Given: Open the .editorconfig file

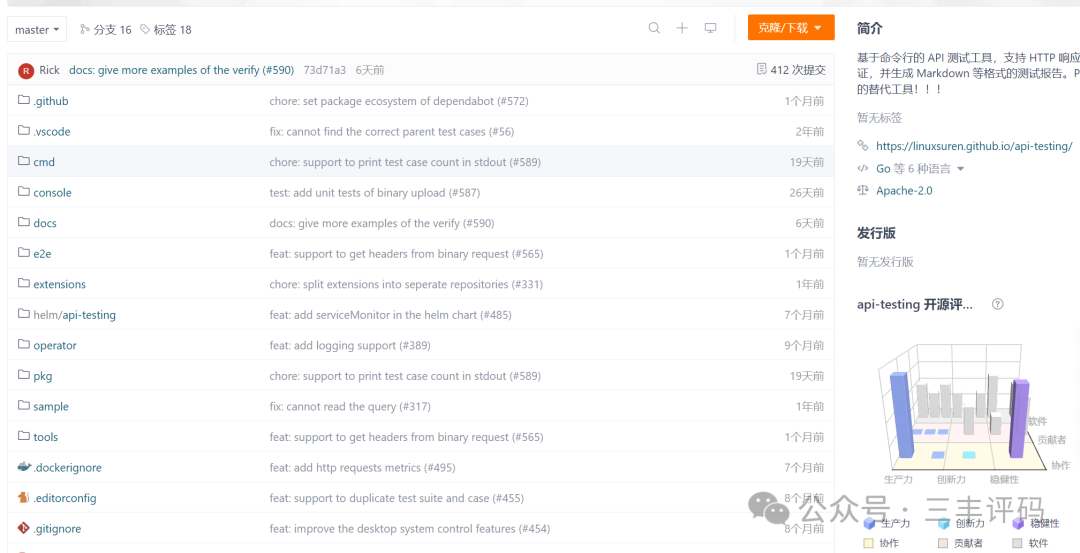Looking at the screenshot, I should click(x=65, y=498).
